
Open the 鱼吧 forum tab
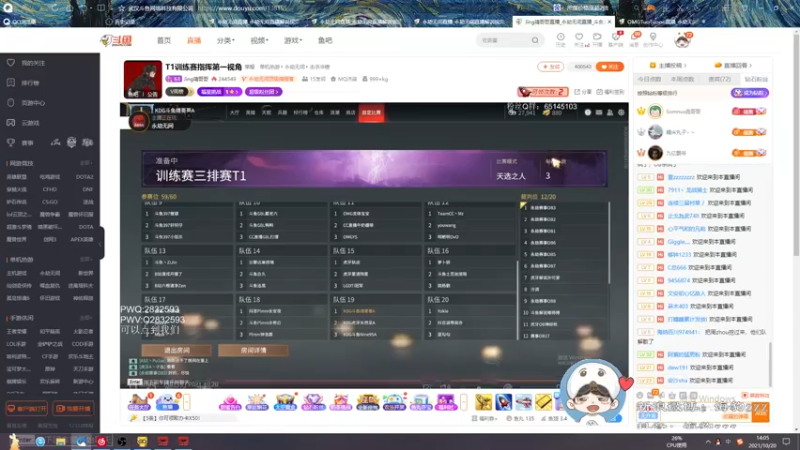[x=325, y=40]
